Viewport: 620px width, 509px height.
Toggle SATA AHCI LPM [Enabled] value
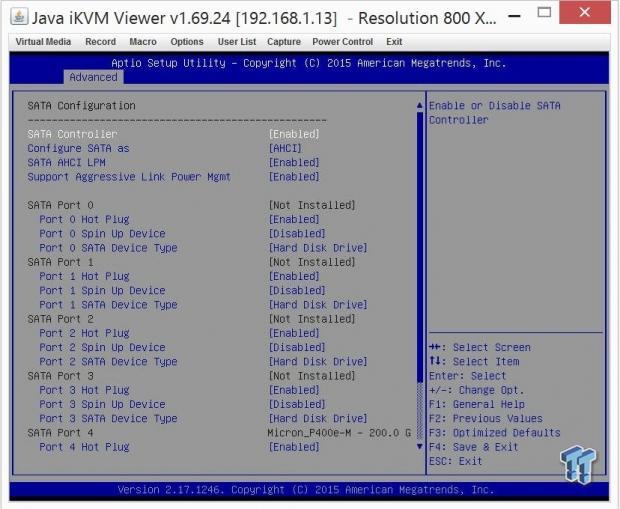tap(294, 163)
